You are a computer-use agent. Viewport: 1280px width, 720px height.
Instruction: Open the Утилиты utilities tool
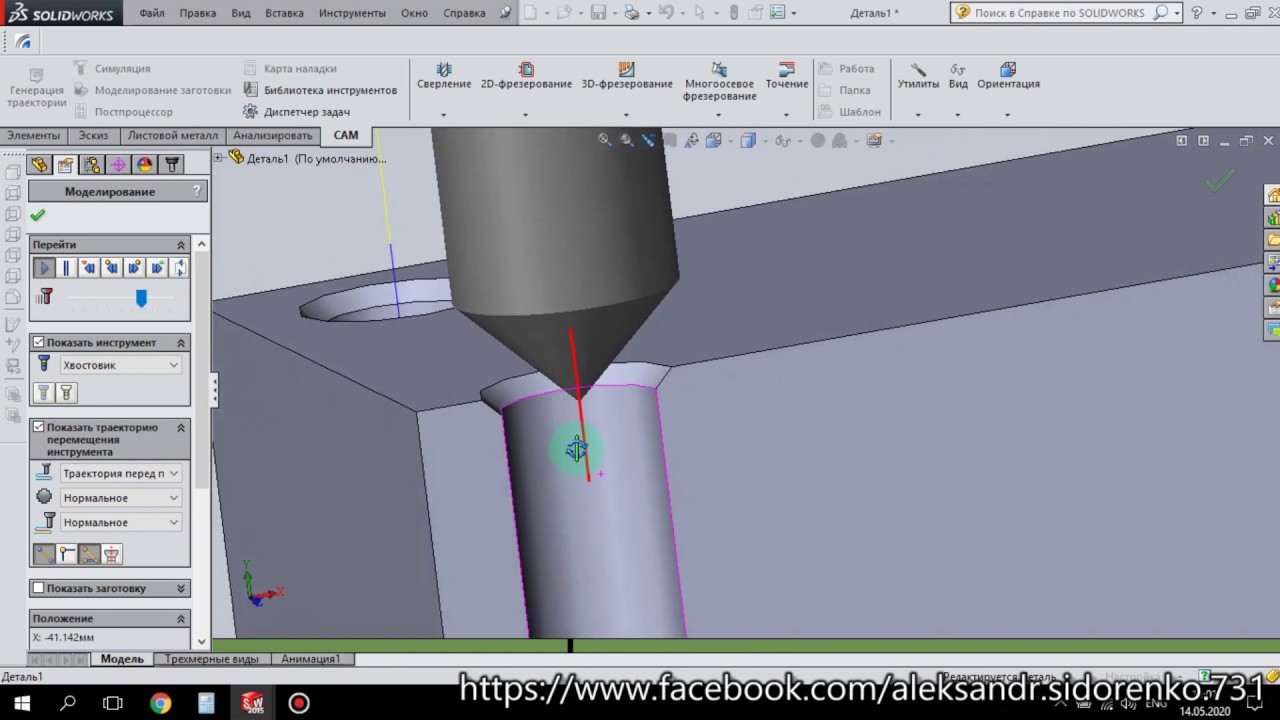(918, 76)
